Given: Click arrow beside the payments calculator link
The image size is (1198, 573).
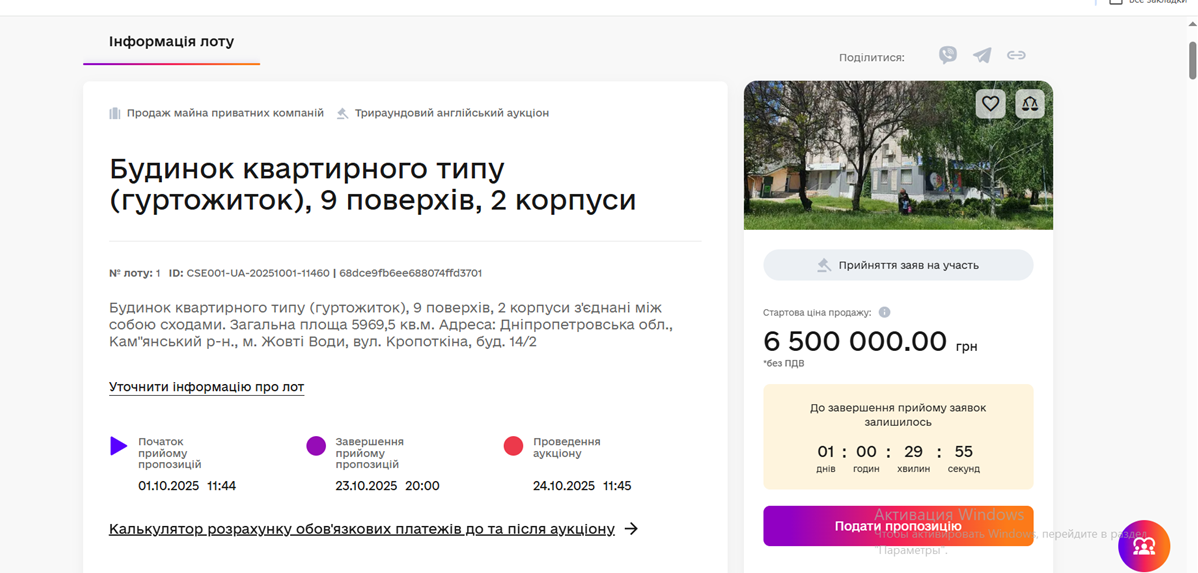Looking at the screenshot, I should click(631, 529).
